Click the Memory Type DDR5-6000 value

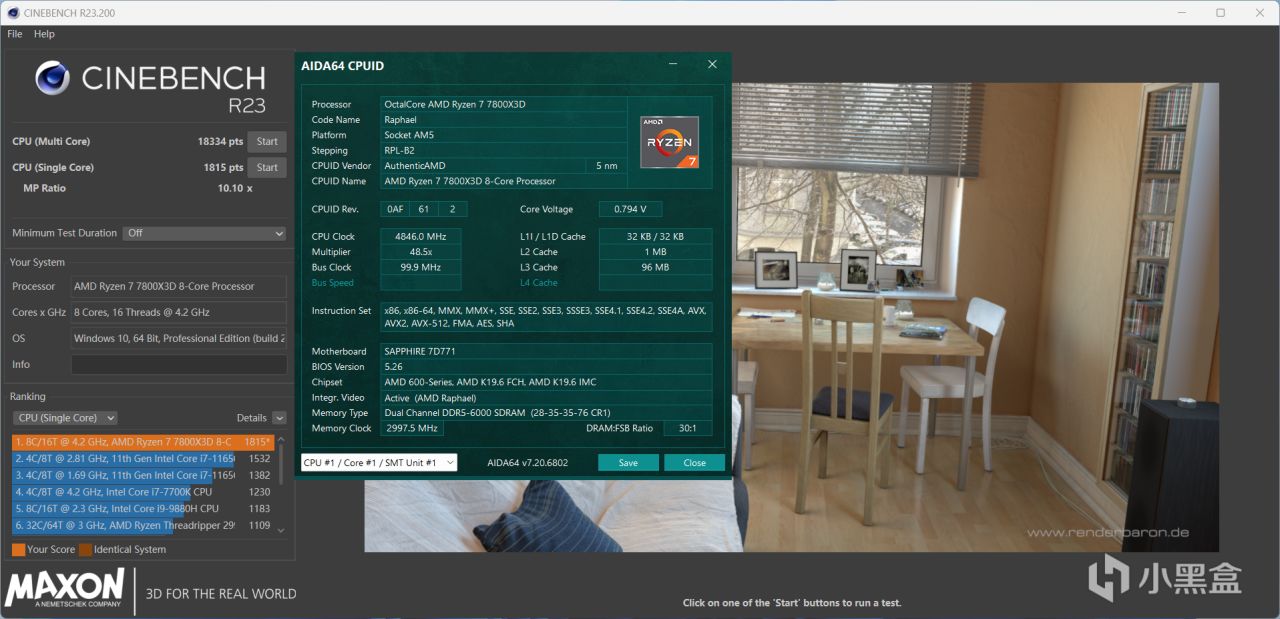[x=546, y=413]
